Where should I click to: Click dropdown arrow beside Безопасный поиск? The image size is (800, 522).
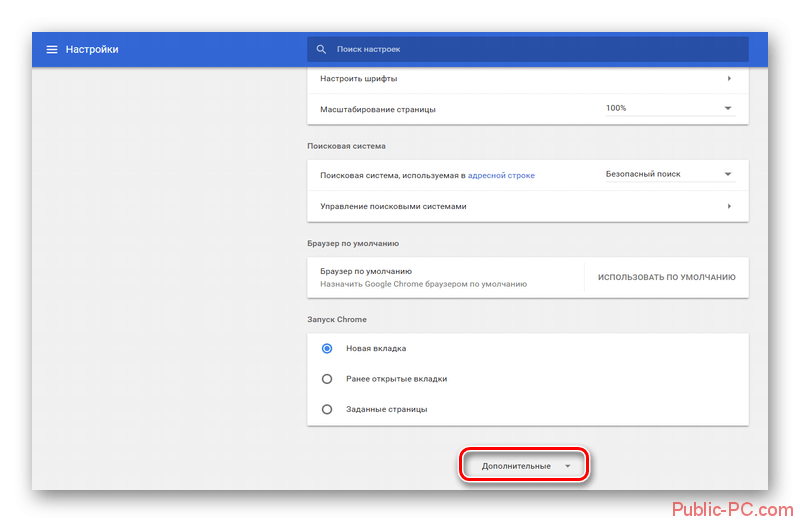pos(728,175)
